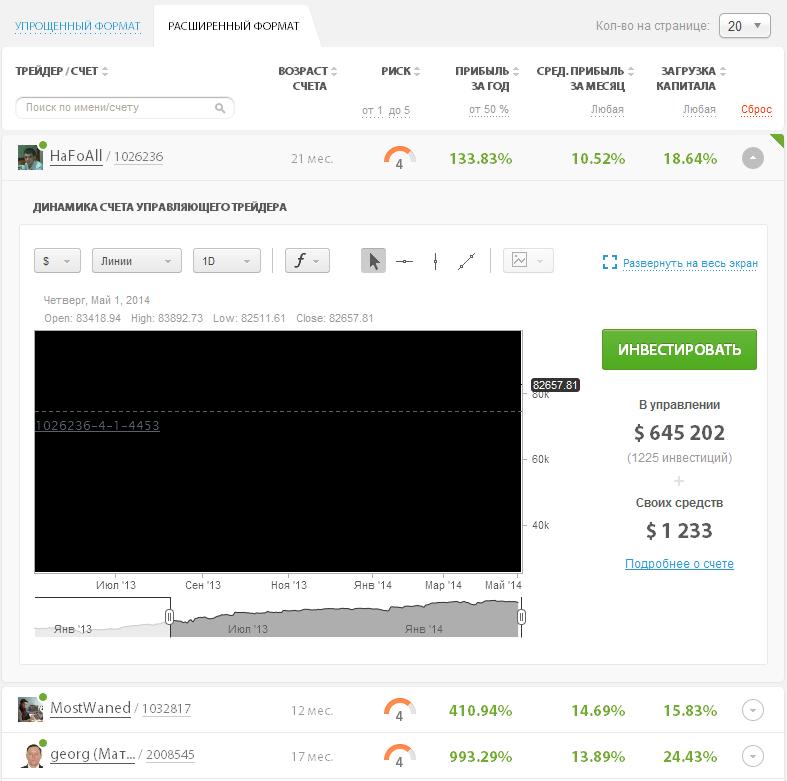This screenshot has width=787, height=781.
Task: Open the Линии chart type dropdown
Action: [x=137, y=261]
